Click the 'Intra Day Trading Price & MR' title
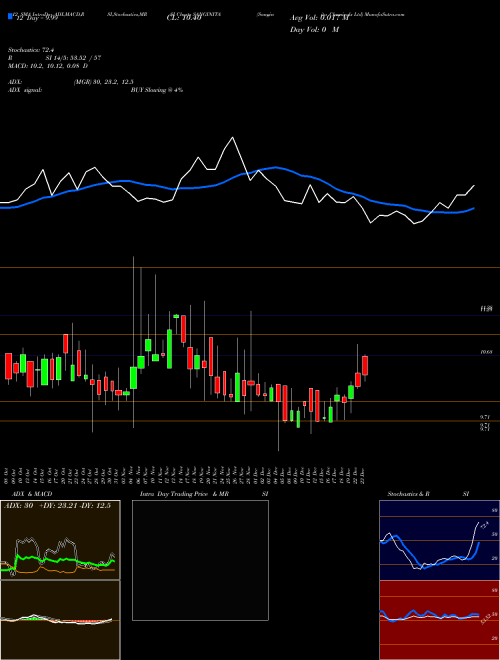500x660 pixels. pos(184,494)
